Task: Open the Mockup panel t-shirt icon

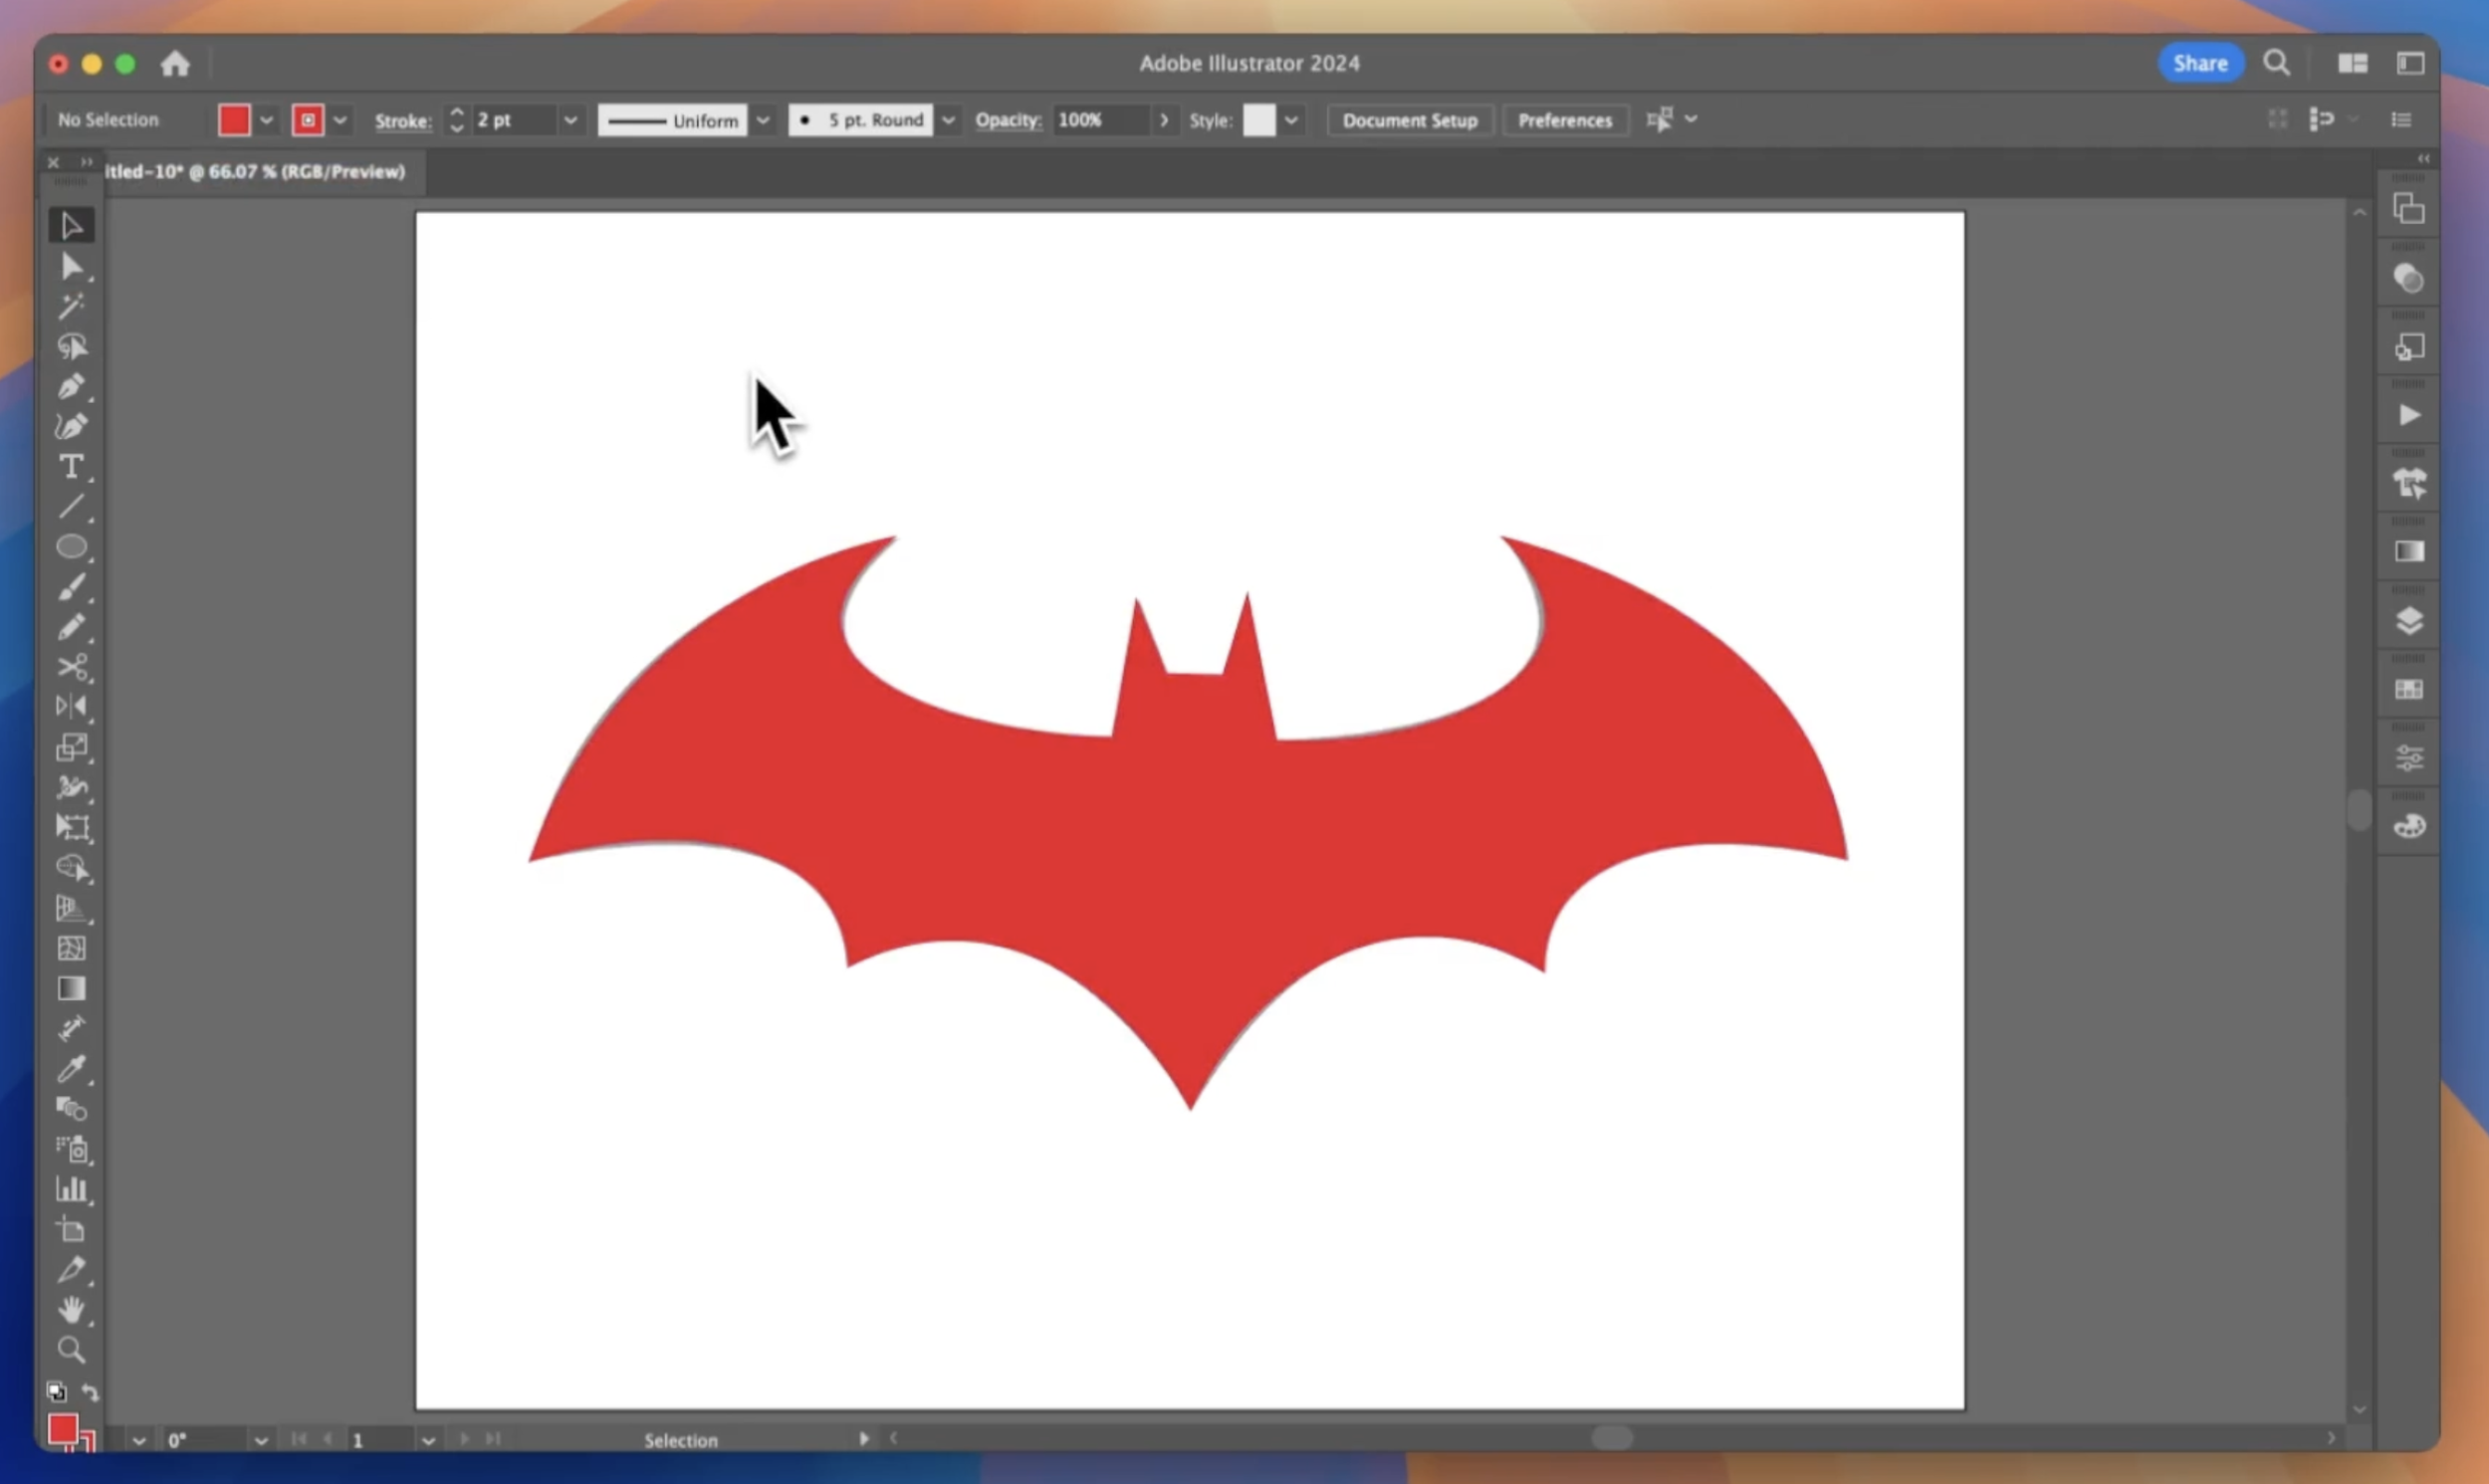Action: tap(2409, 484)
